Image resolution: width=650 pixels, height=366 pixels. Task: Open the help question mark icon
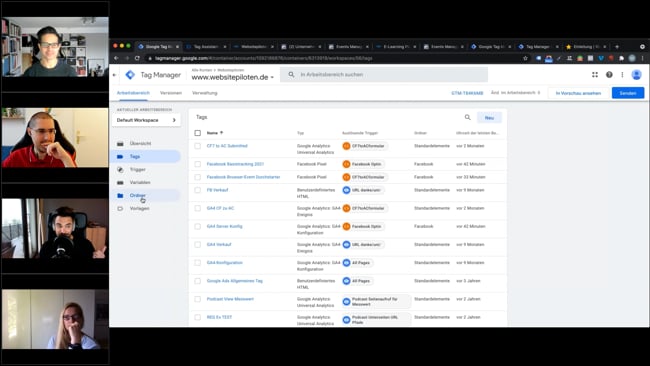(x=609, y=75)
